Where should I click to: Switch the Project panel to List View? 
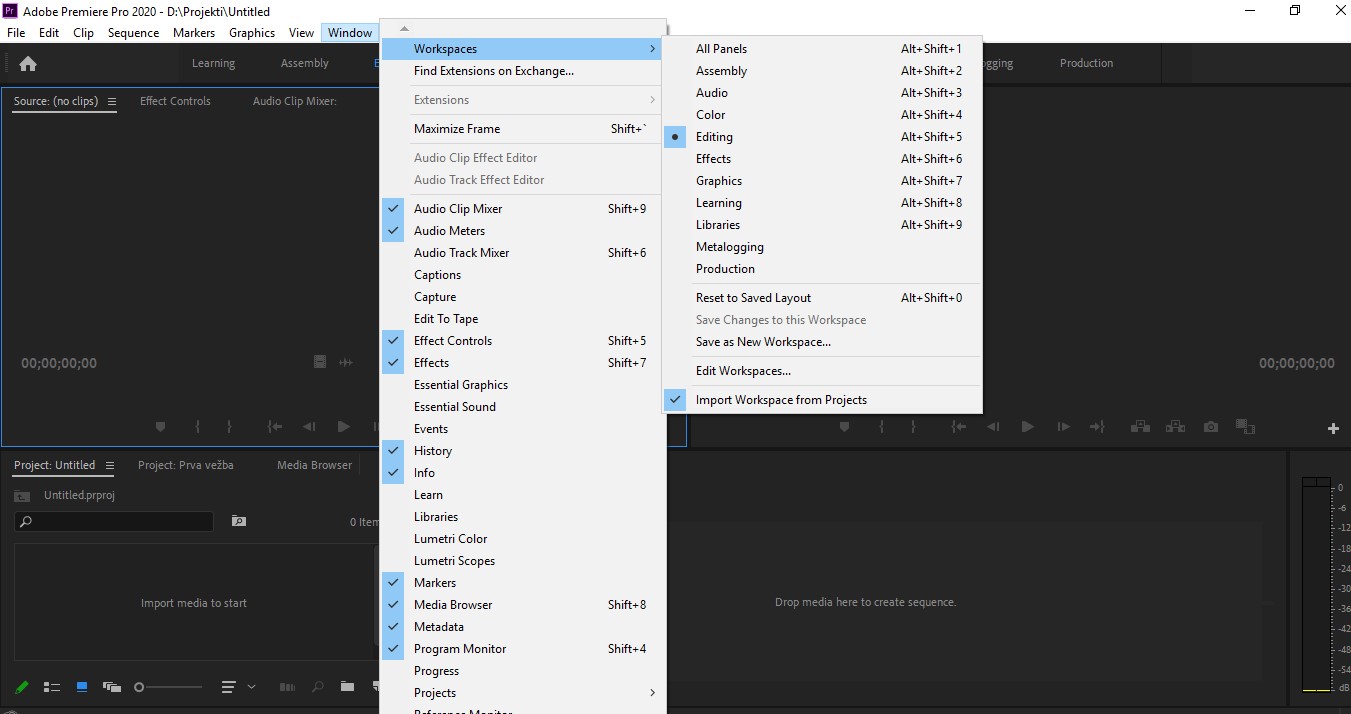point(52,687)
